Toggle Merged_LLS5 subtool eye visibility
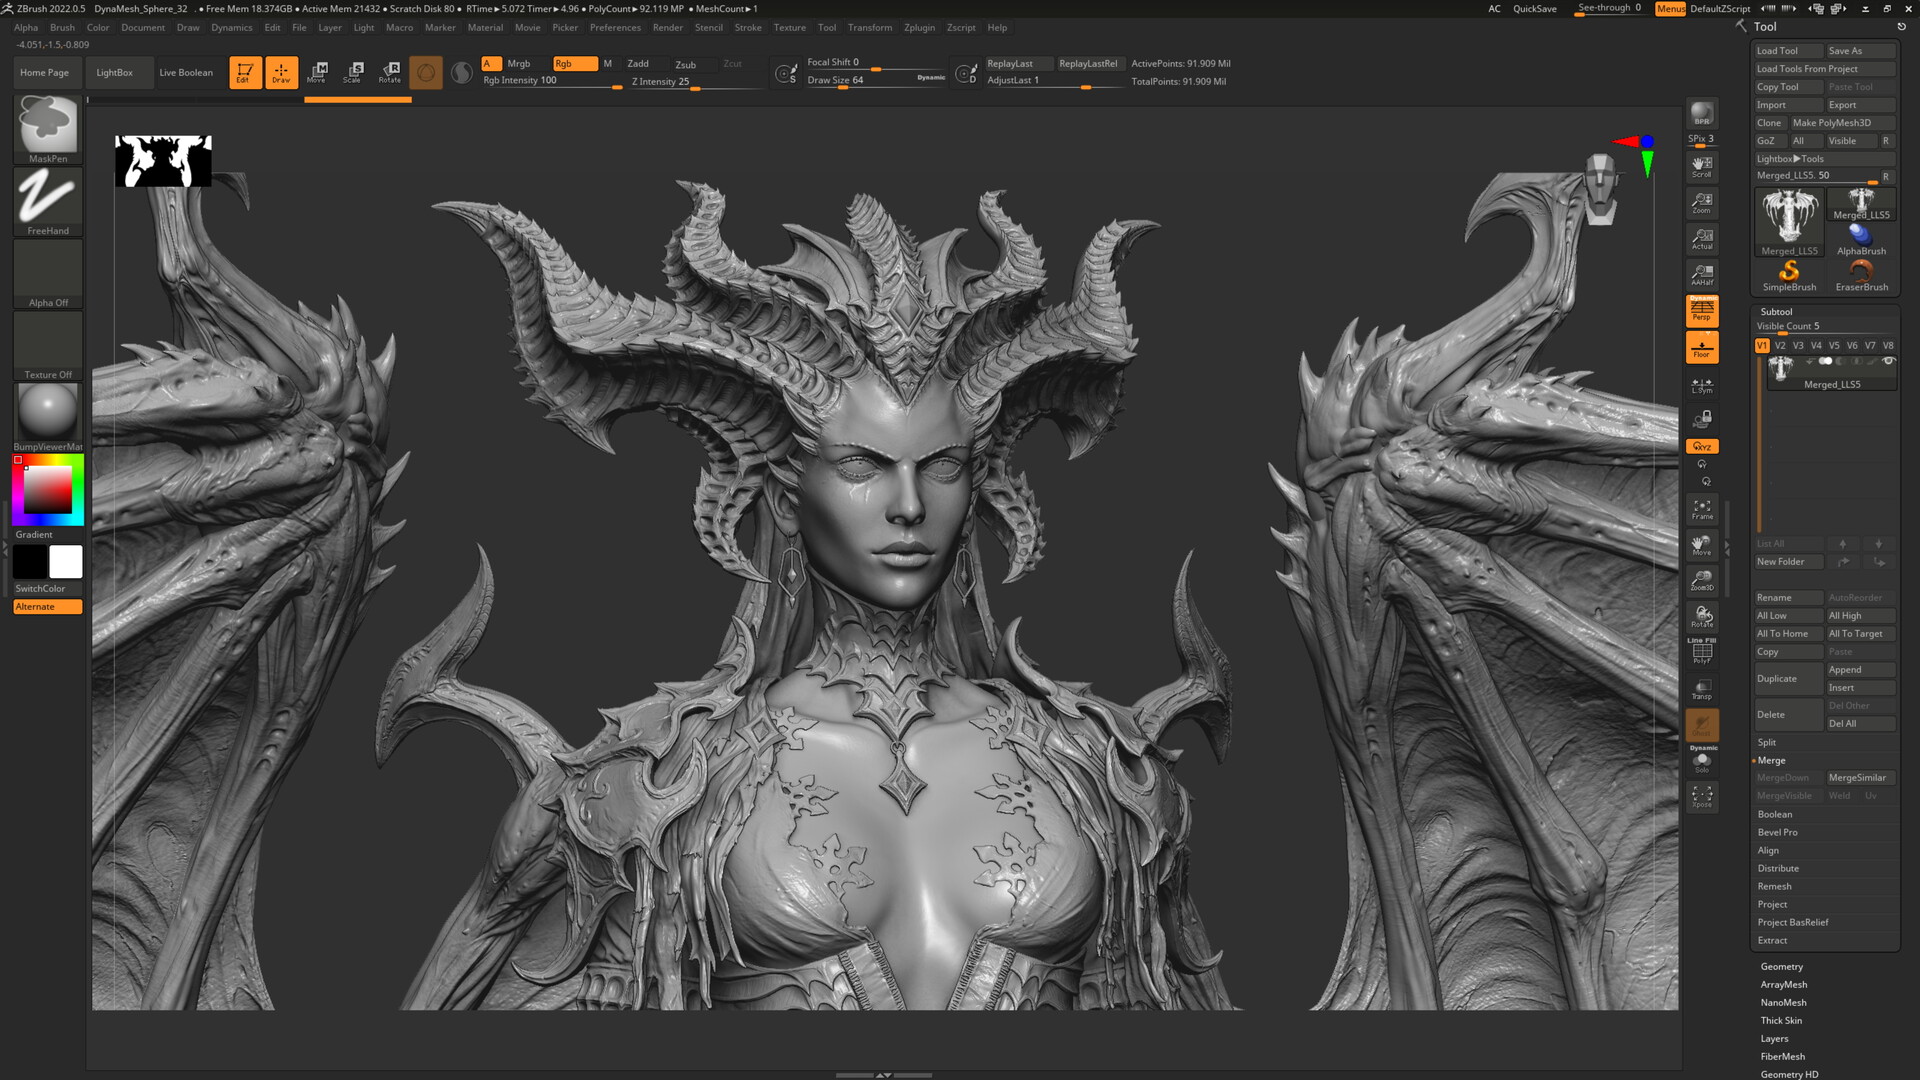Viewport: 1920px width, 1080px height. [1888, 361]
